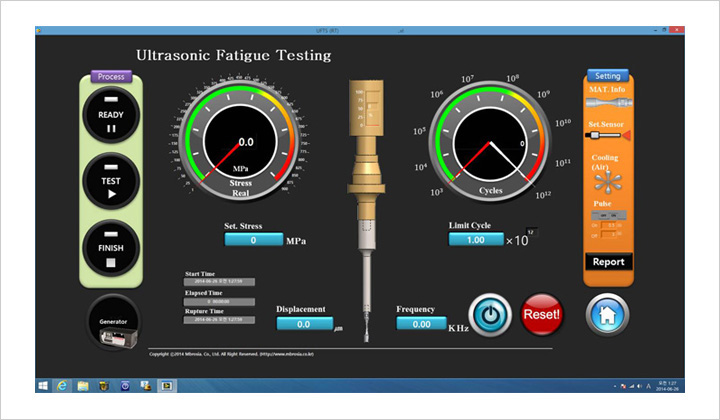Open the Report button

[608, 262]
